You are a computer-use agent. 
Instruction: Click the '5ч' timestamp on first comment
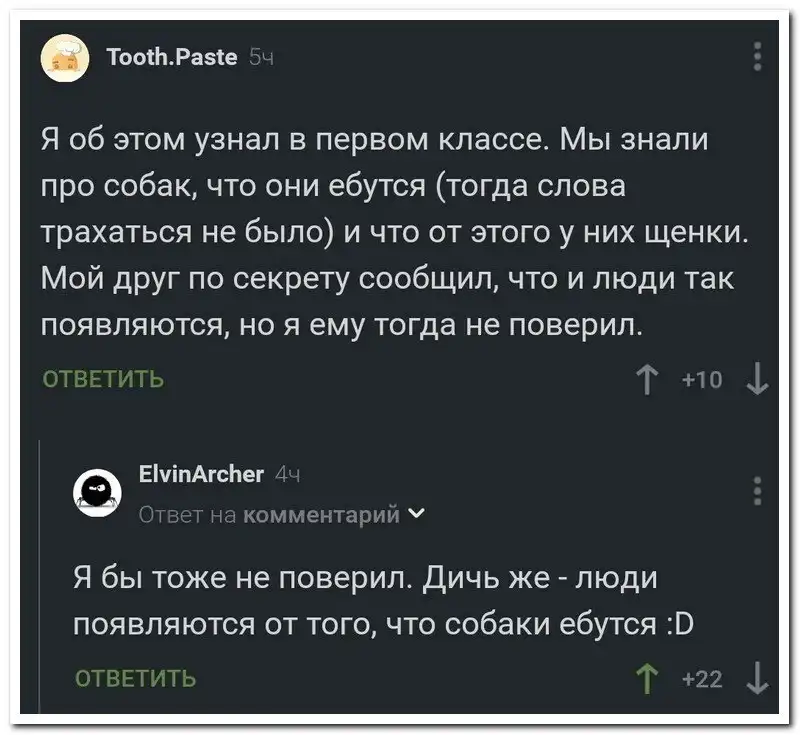260,59
